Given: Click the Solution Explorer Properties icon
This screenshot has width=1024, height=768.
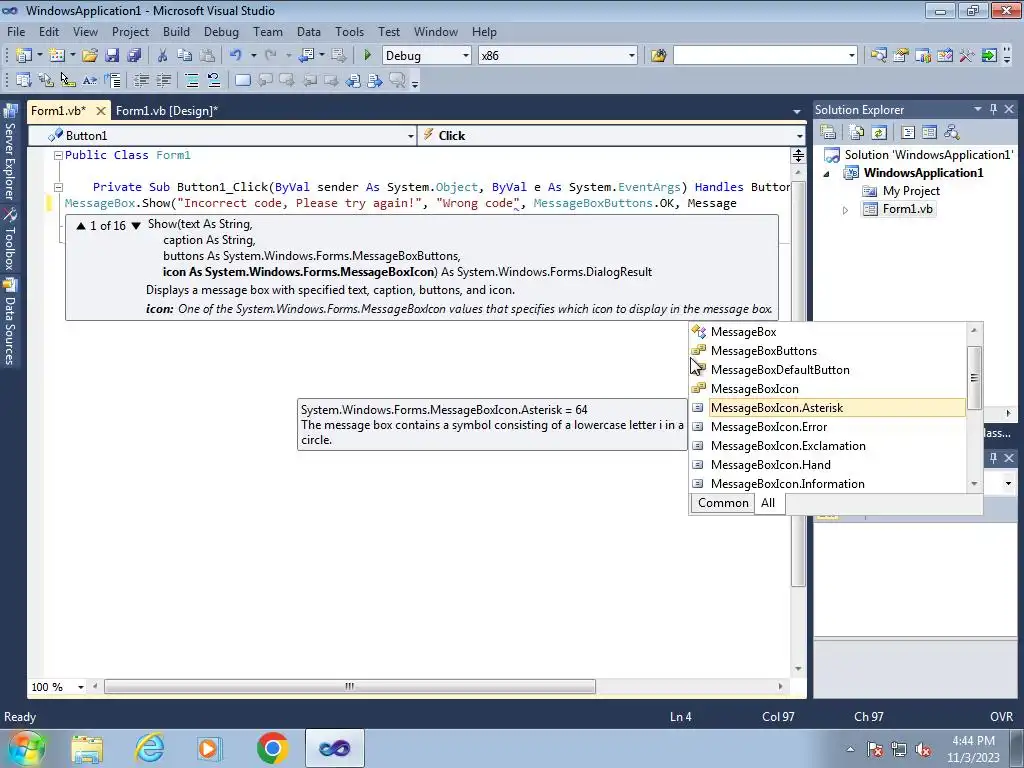Looking at the screenshot, I should coord(828,133).
